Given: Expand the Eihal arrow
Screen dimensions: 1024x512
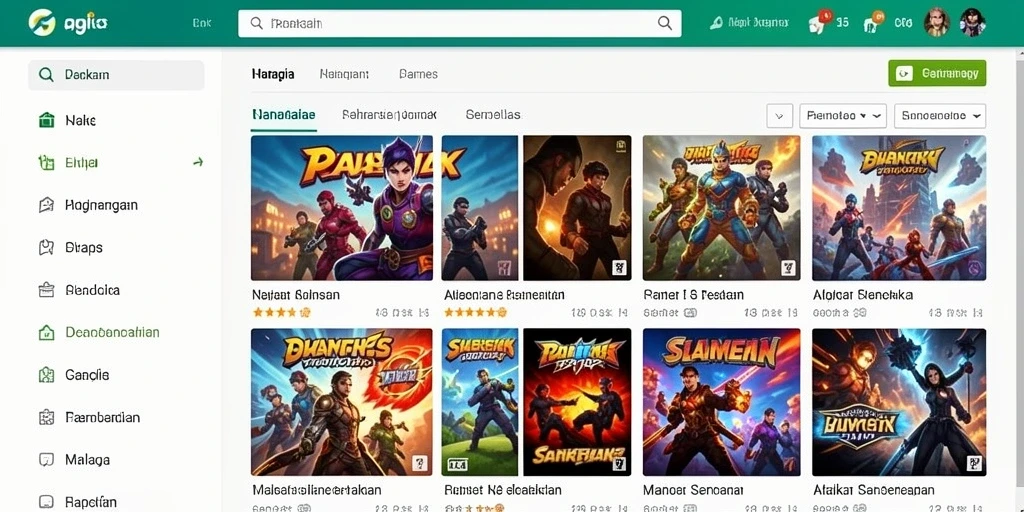Looking at the screenshot, I should [198, 162].
